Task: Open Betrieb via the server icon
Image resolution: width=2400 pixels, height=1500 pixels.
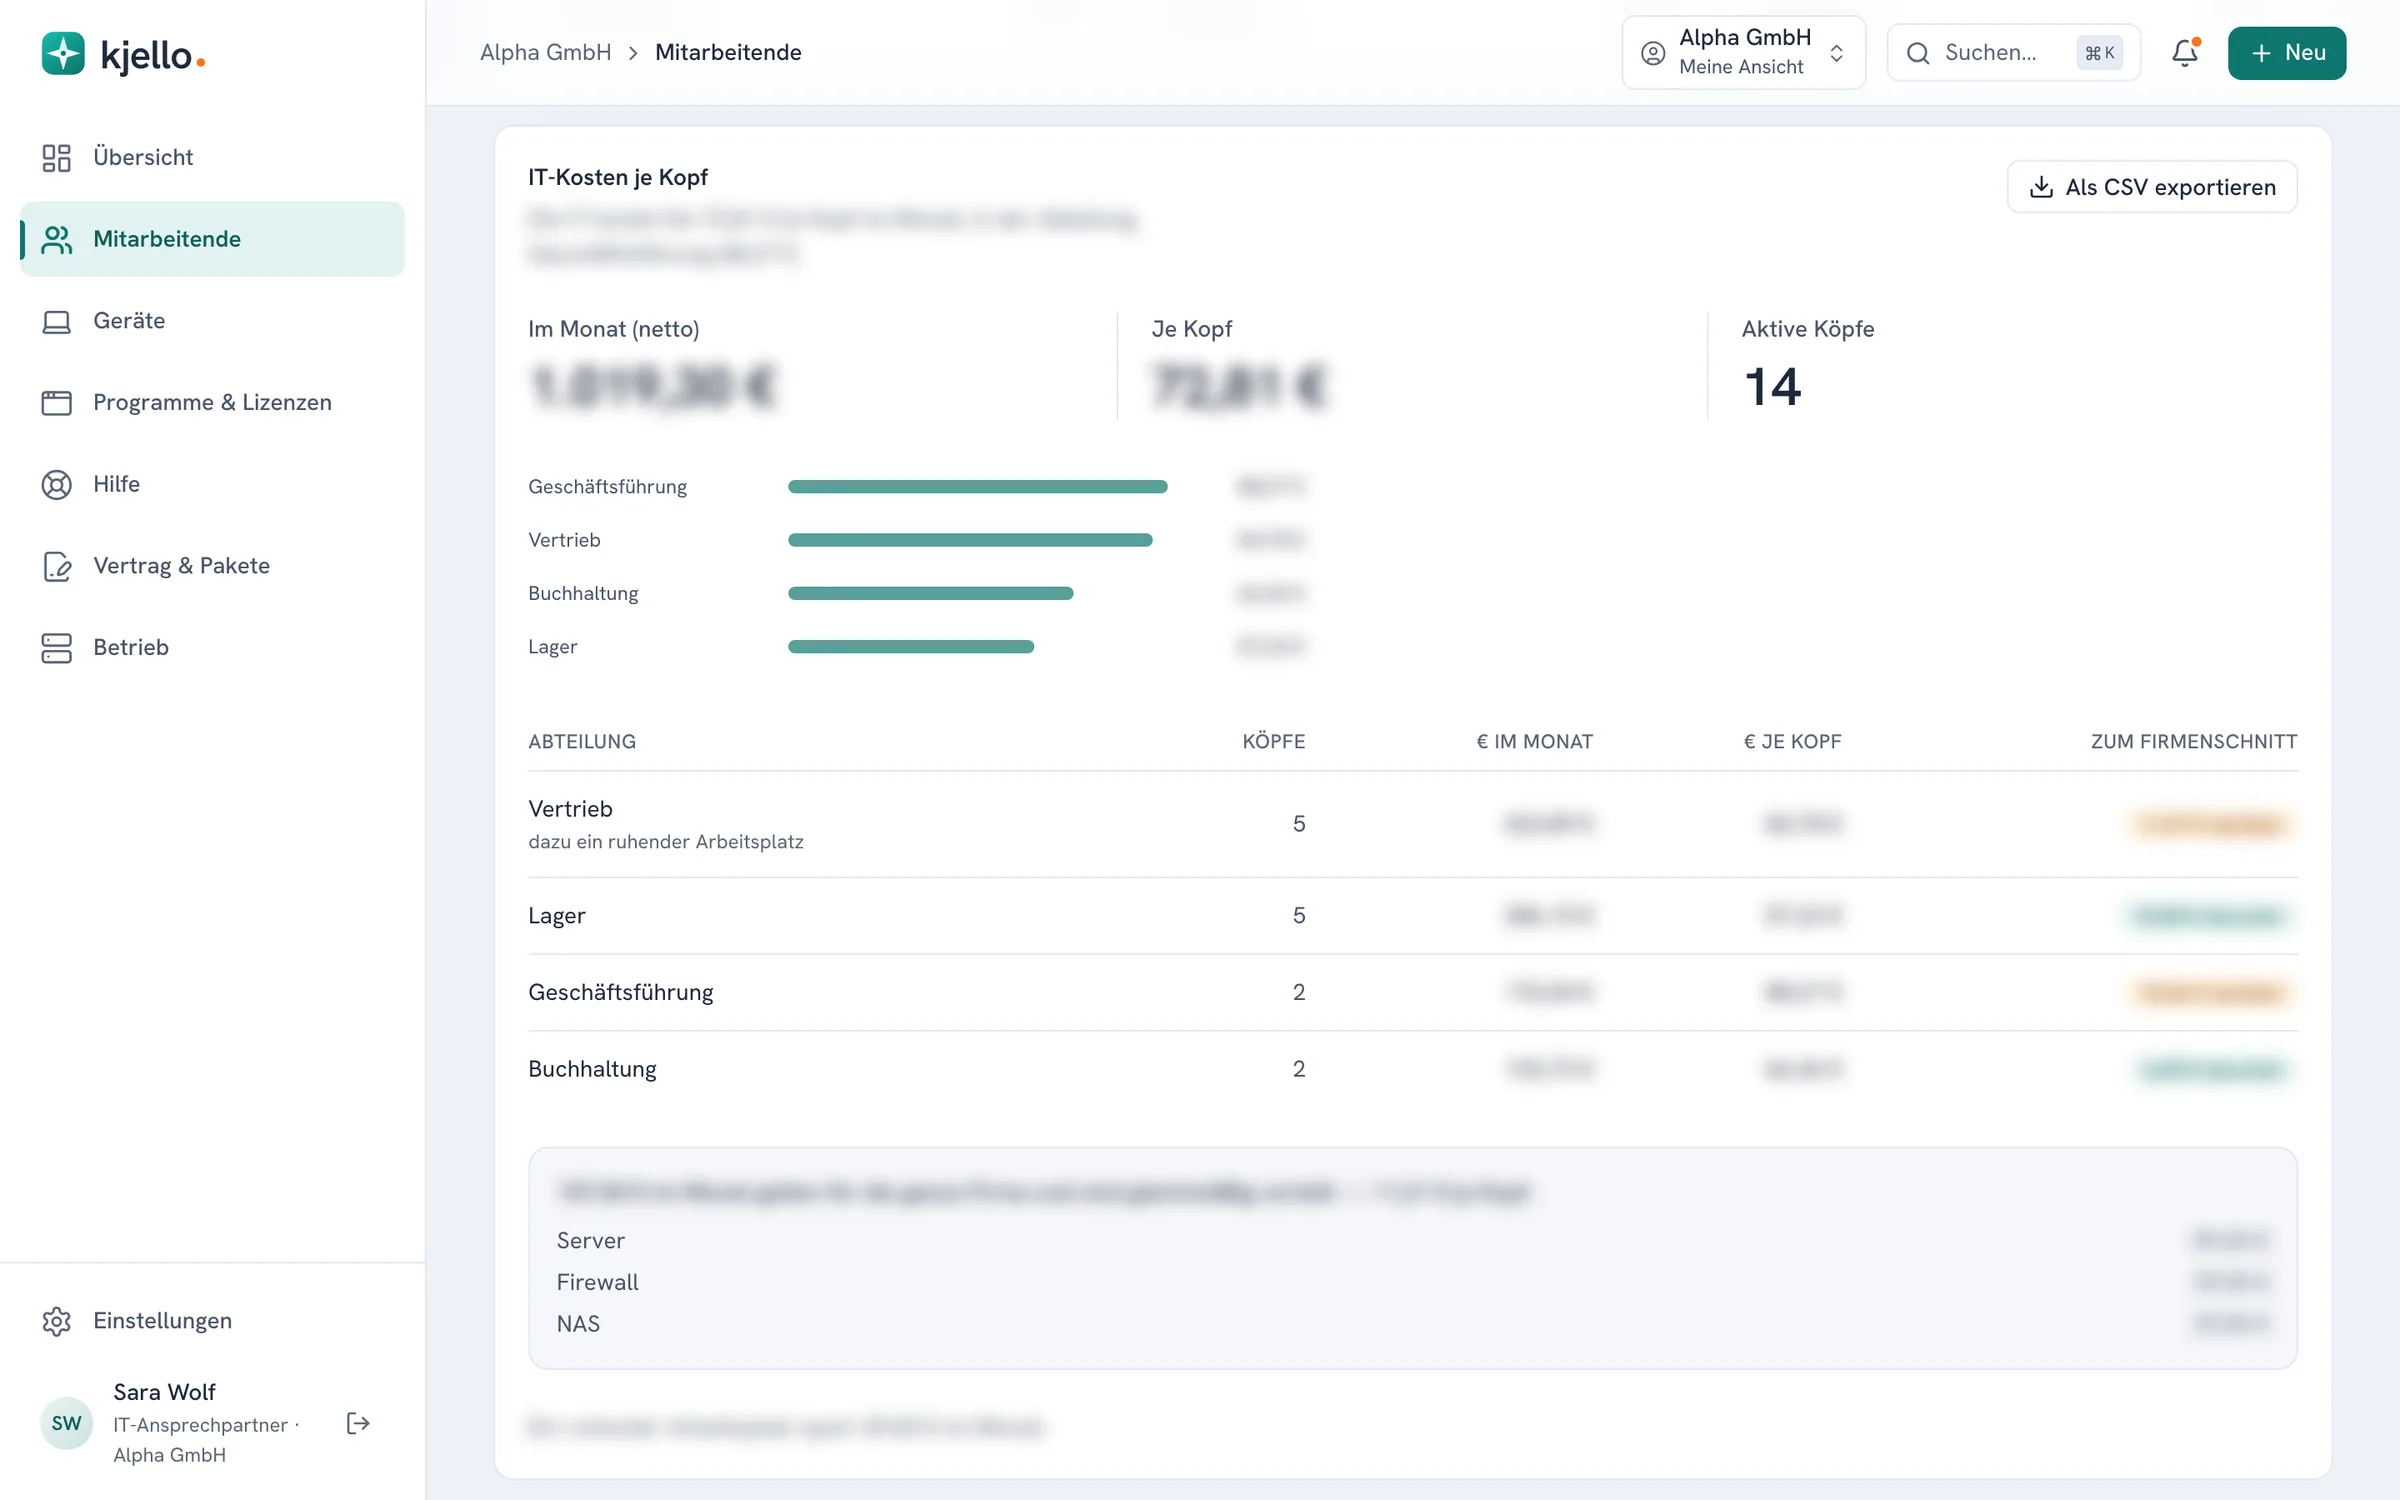Action: tap(56, 648)
